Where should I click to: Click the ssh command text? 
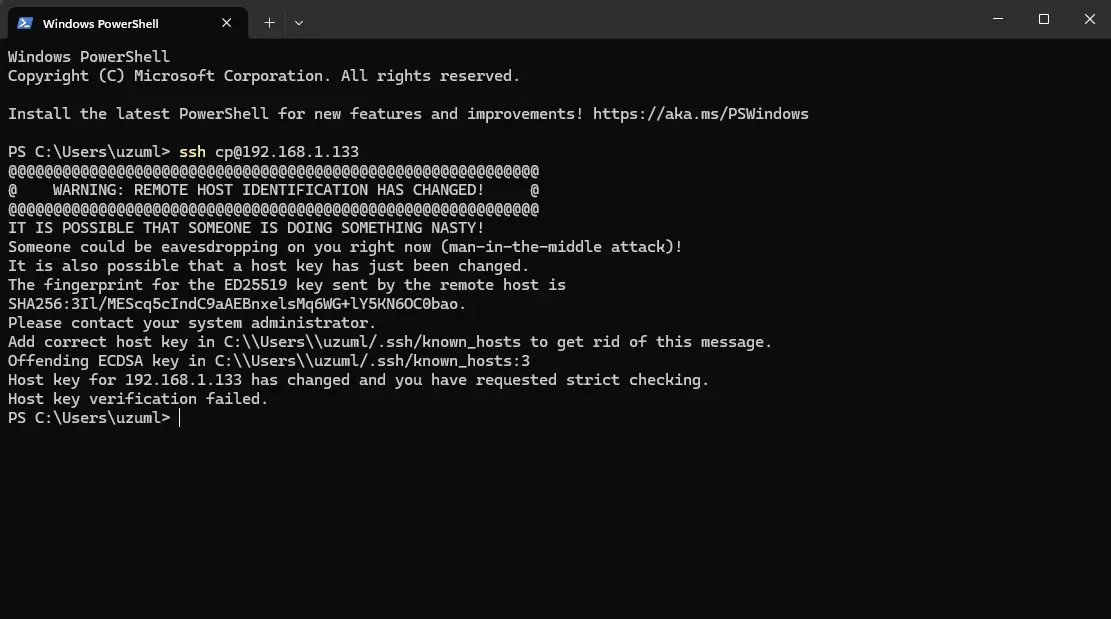(x=192, y=152)
